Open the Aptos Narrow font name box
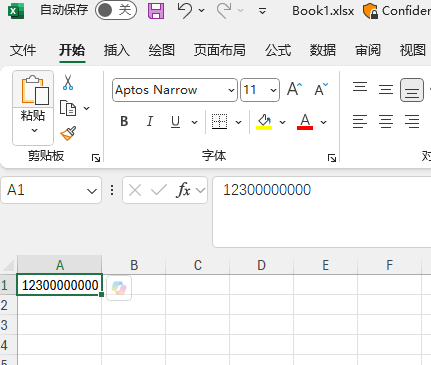431x365 pixels. click(175, 90)
